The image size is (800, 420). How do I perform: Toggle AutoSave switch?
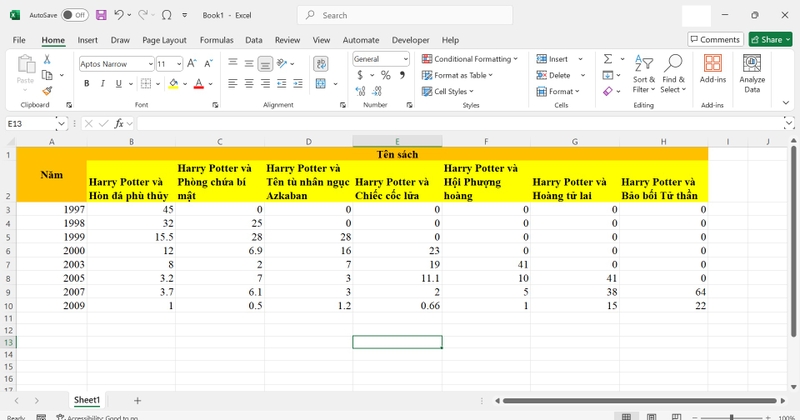click(75, 15)
